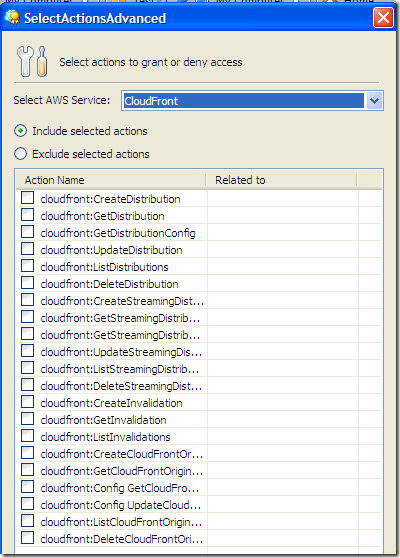The image size is (400, 558).
Task: Enable cloudfront:GetDistributionConfig checkbox
Action: (x=27, y=232)
